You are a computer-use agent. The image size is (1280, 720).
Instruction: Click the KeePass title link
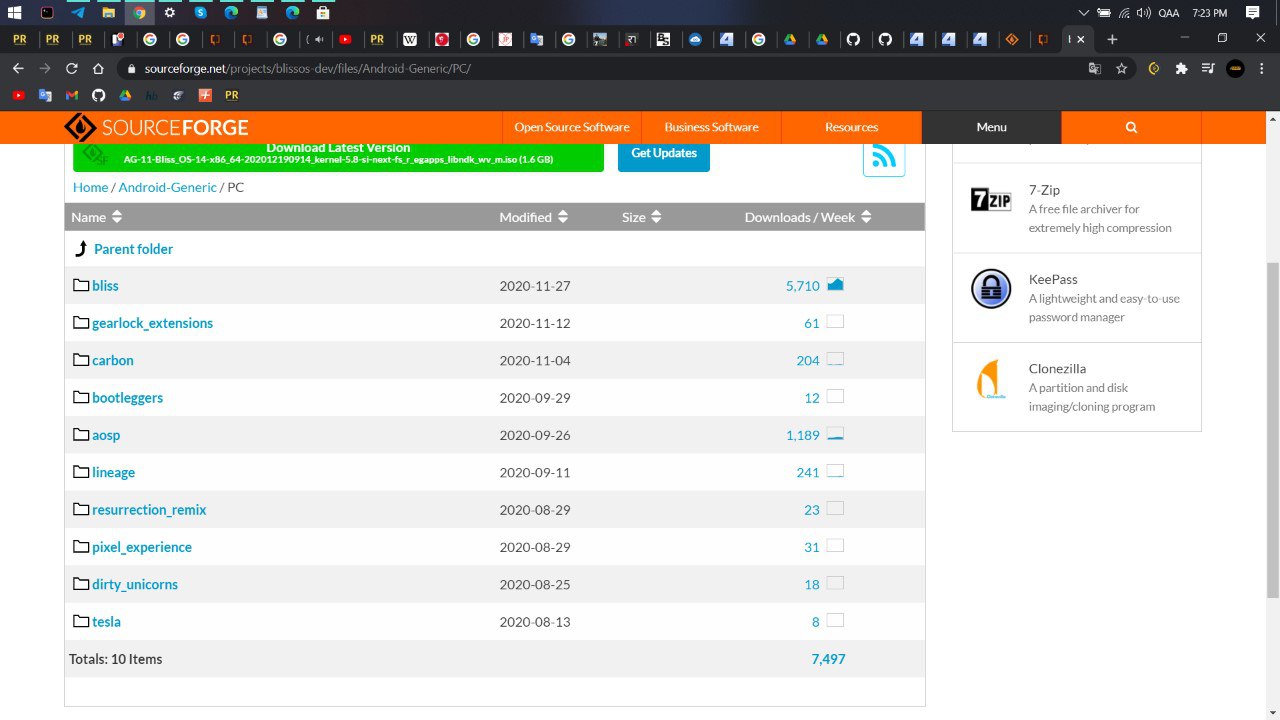(1053, 279)
